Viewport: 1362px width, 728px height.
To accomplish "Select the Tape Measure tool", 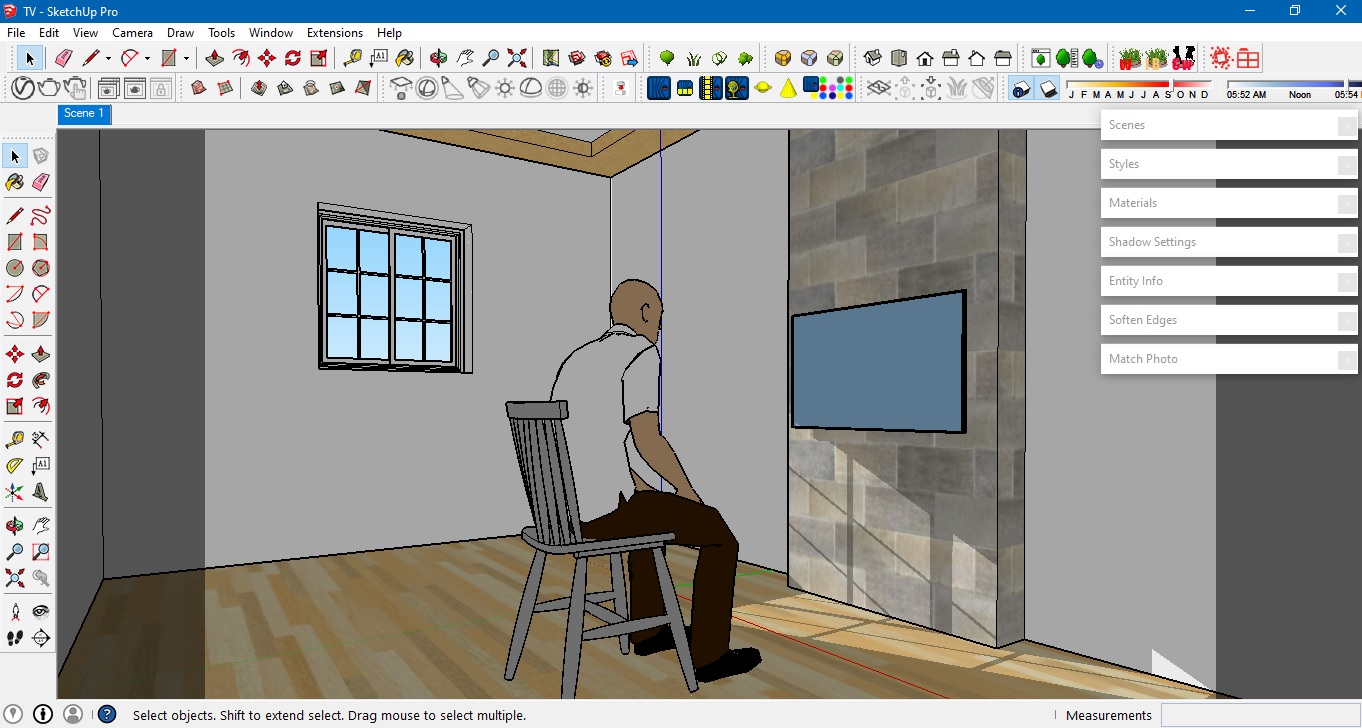I will pos(352,58).
